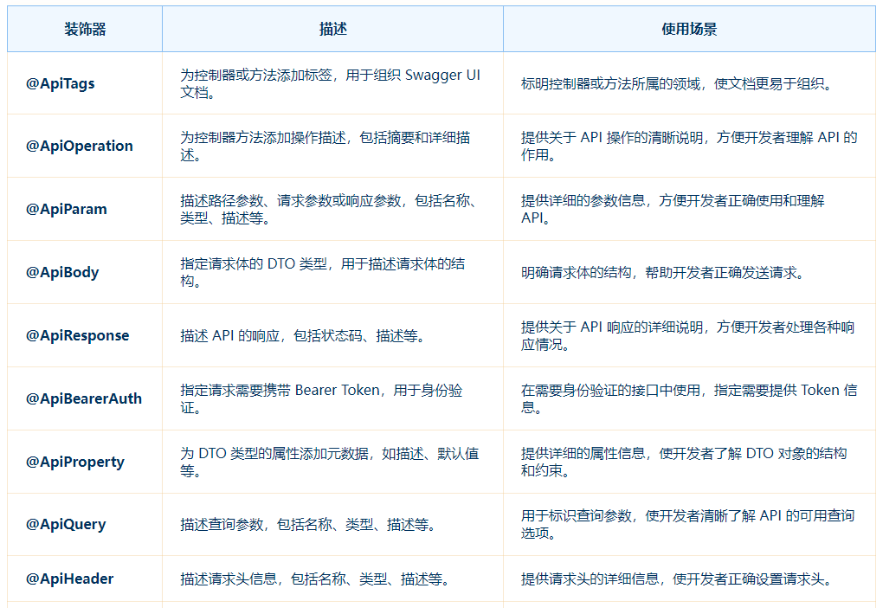Click usage text 明确请求体的结构

[x=663, y=272]
